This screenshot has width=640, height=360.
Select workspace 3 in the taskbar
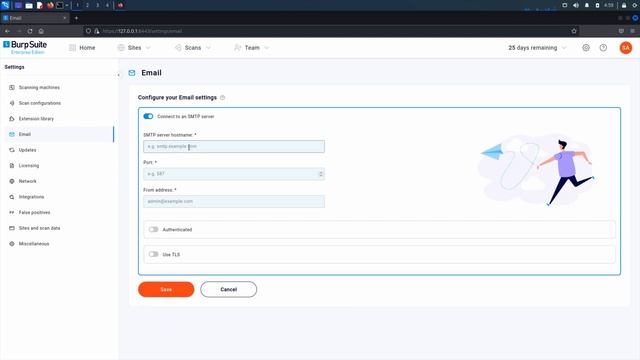click(x=97, y=5)
